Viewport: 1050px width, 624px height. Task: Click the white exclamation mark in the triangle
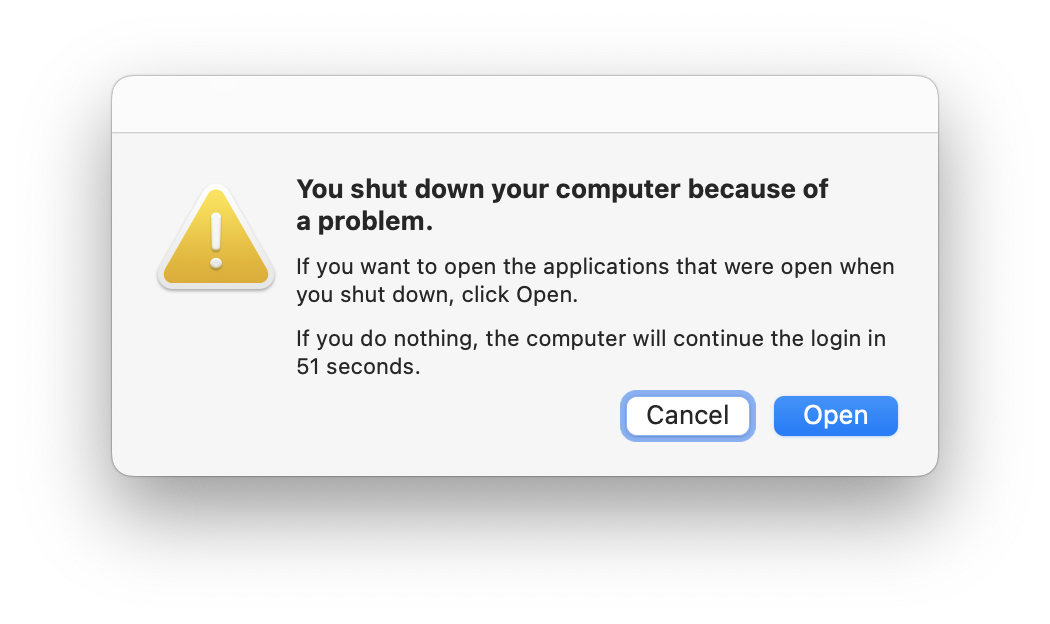pyautogui.click(x=216, y=240)
